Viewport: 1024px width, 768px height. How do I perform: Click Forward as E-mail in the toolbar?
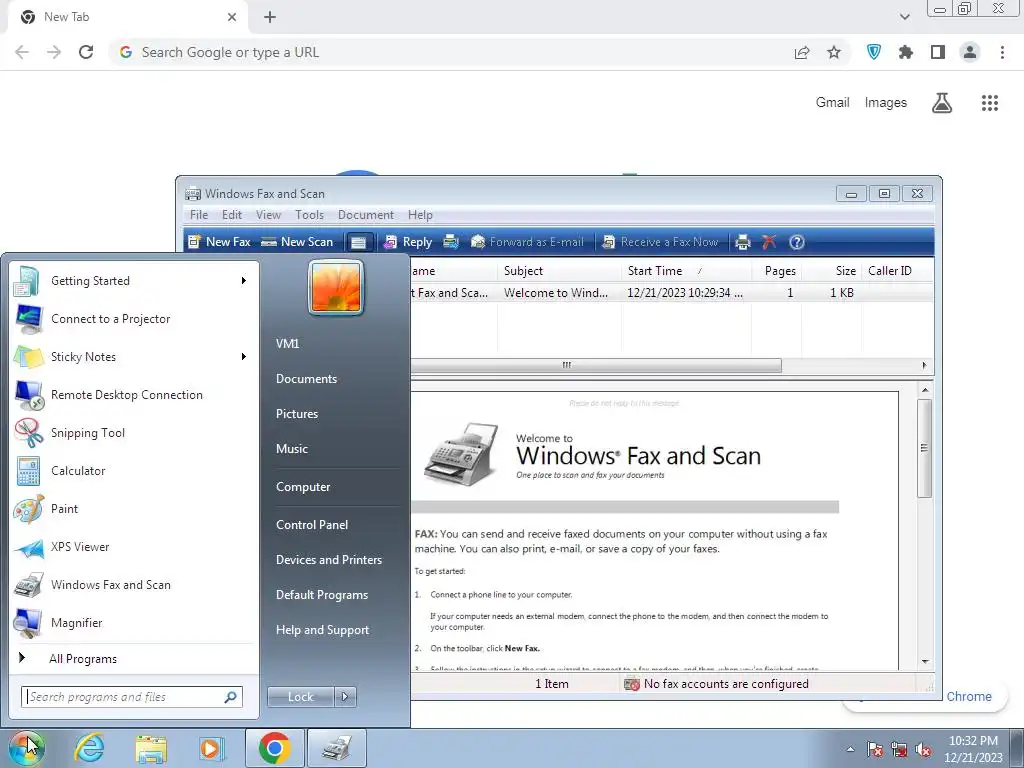click(527, 242)
